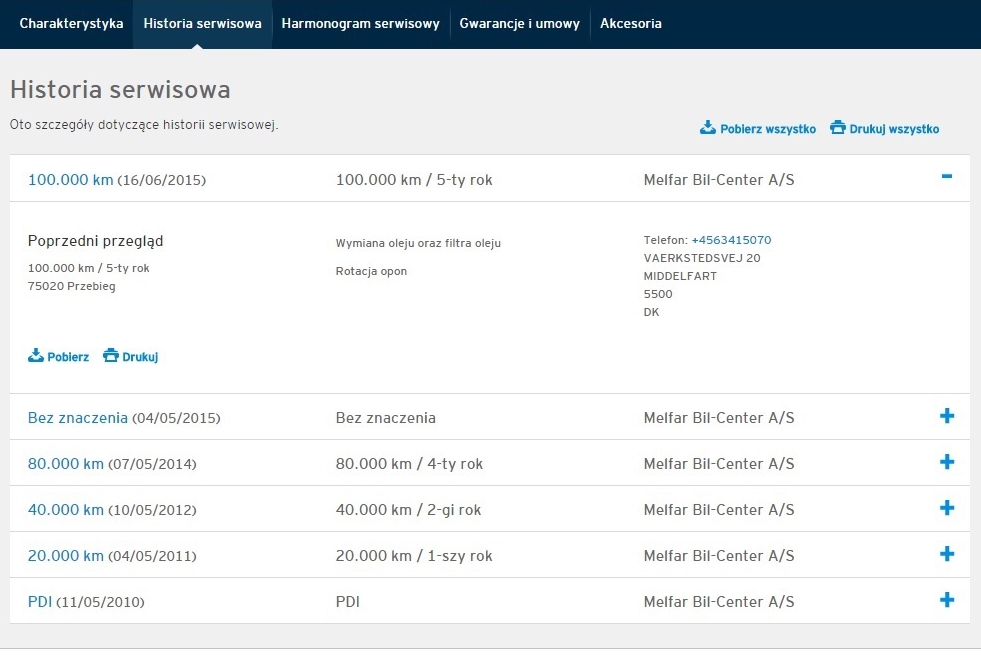Click the Drukuj wszystko text link
The image size is (981, 665).
pyautogui.click(x=894, y=129)
